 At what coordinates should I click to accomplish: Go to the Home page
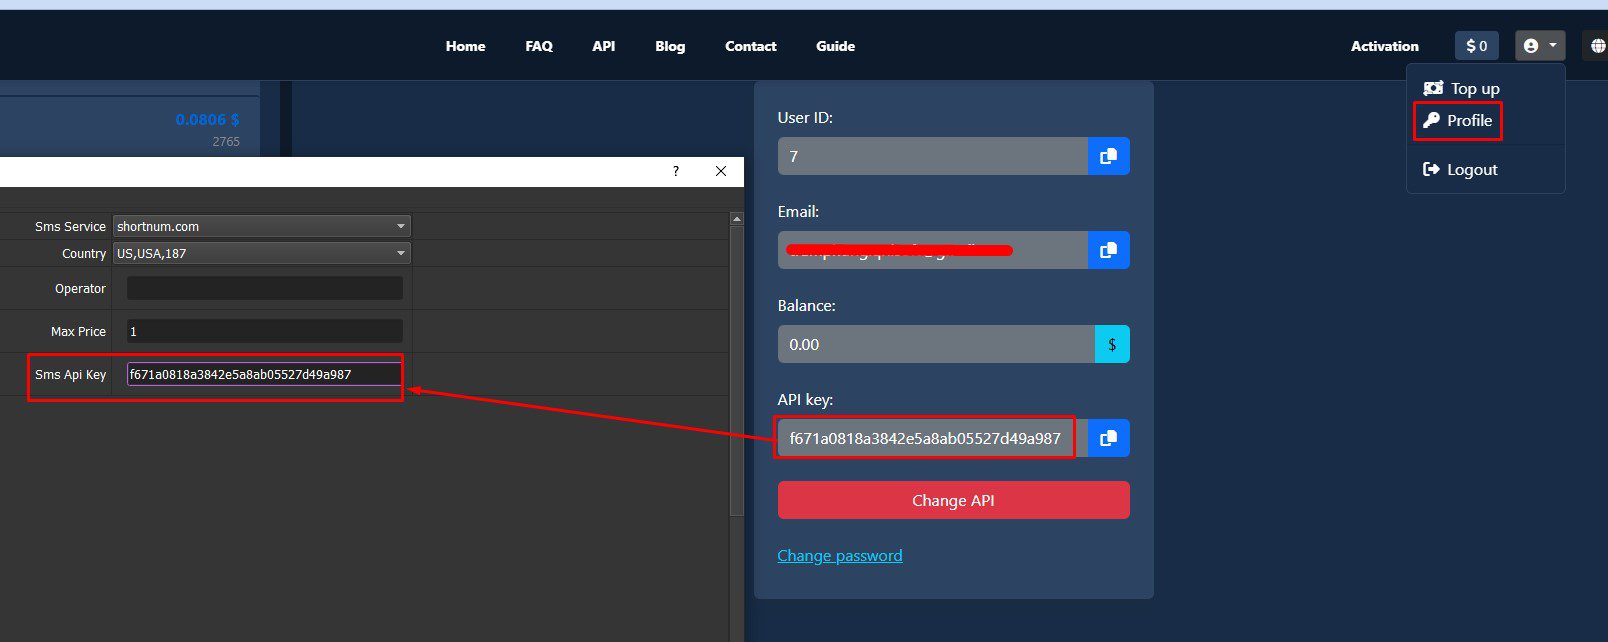coord(465,46)
